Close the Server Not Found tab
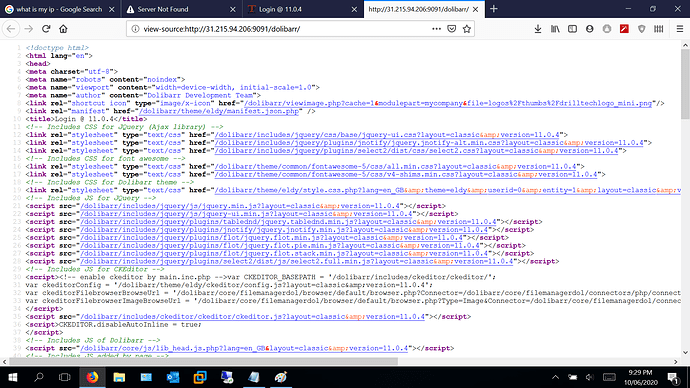This screenshot has width=690, height=388. 233,9
